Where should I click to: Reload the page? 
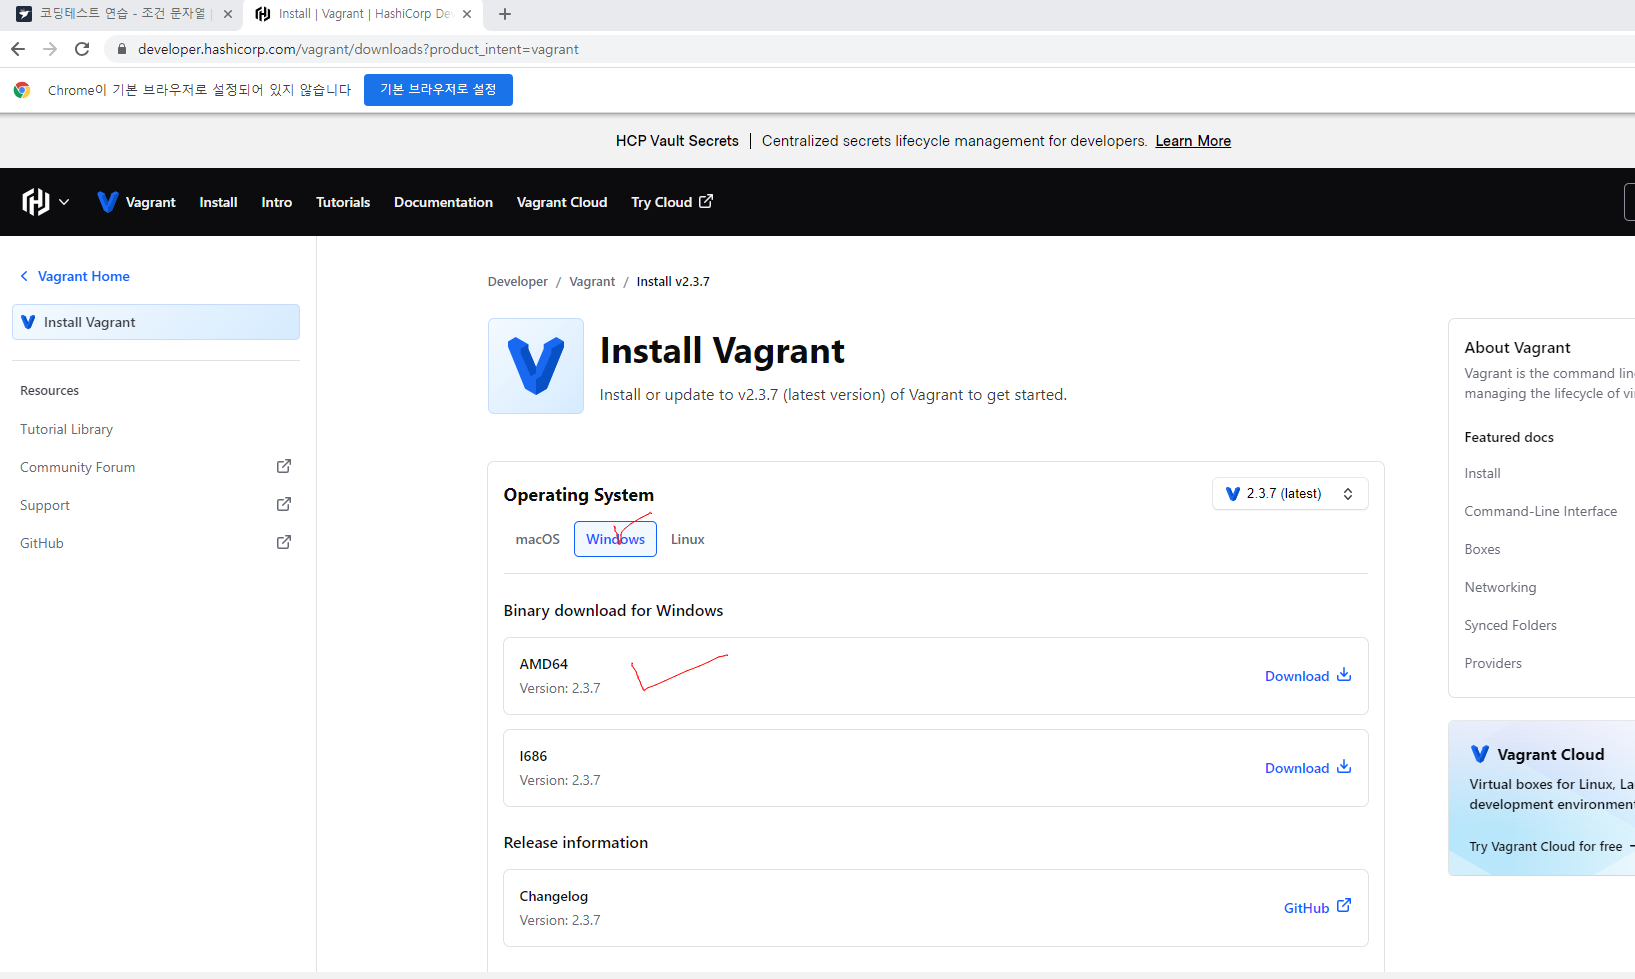82,49
